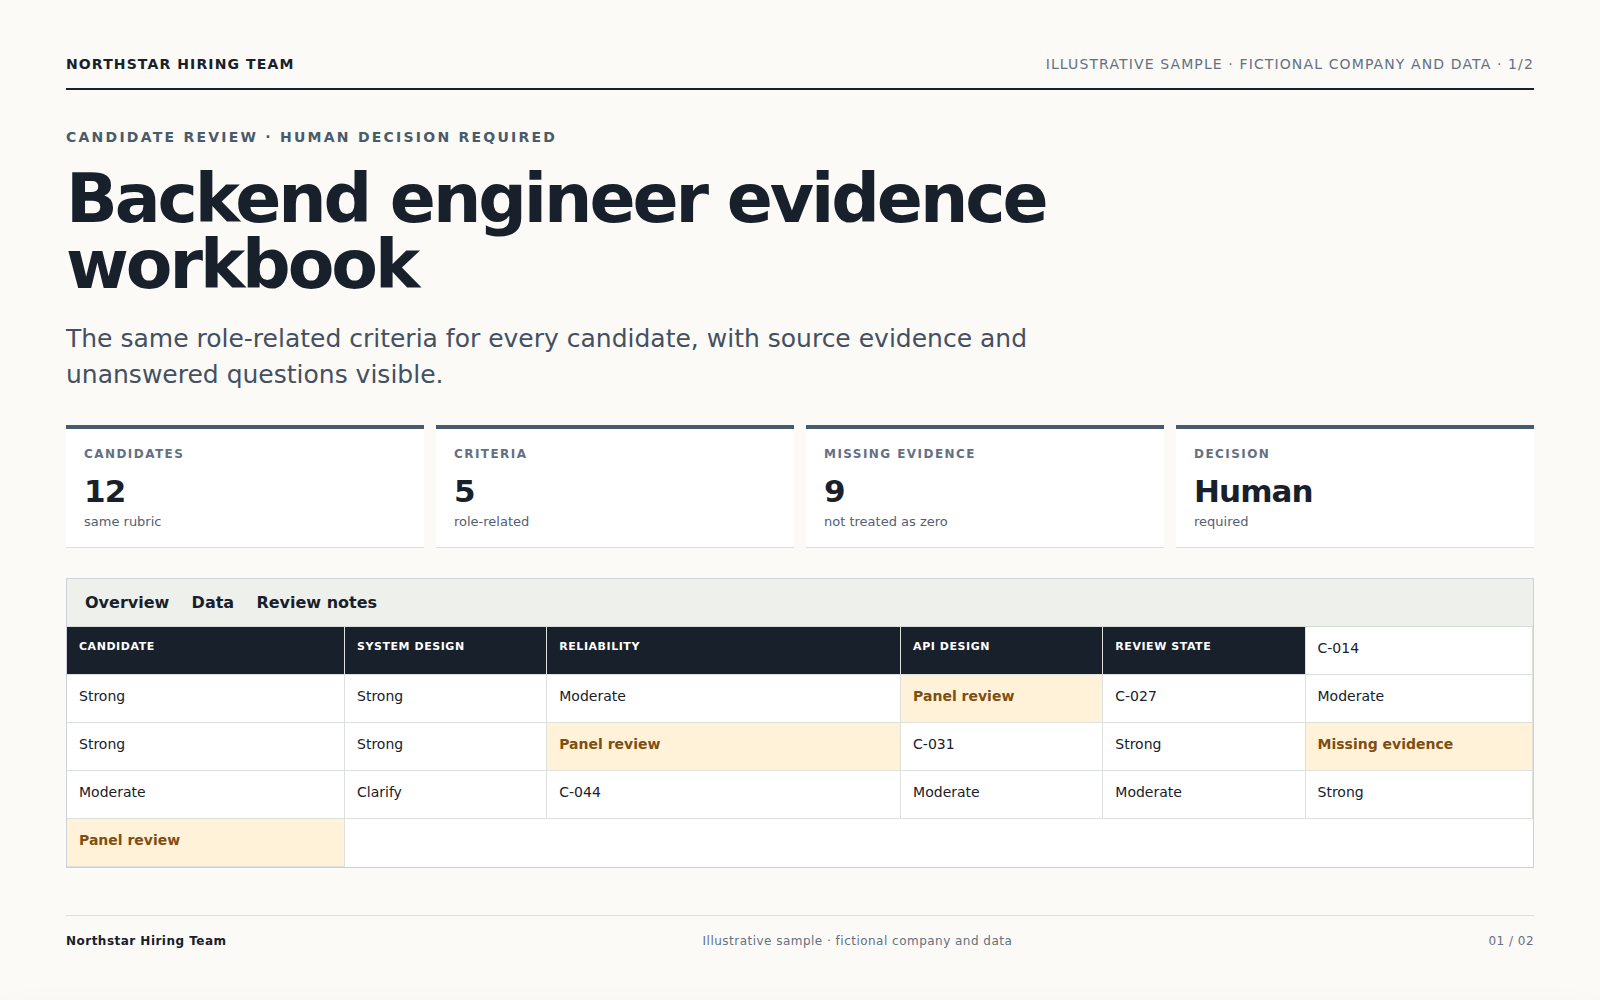The image size is (1600, 1000).
Task: Click the 'CANDIDATE REVIEW · HUMAN DECISION REQUIRED' eyebrow
Action: point(311,137)
